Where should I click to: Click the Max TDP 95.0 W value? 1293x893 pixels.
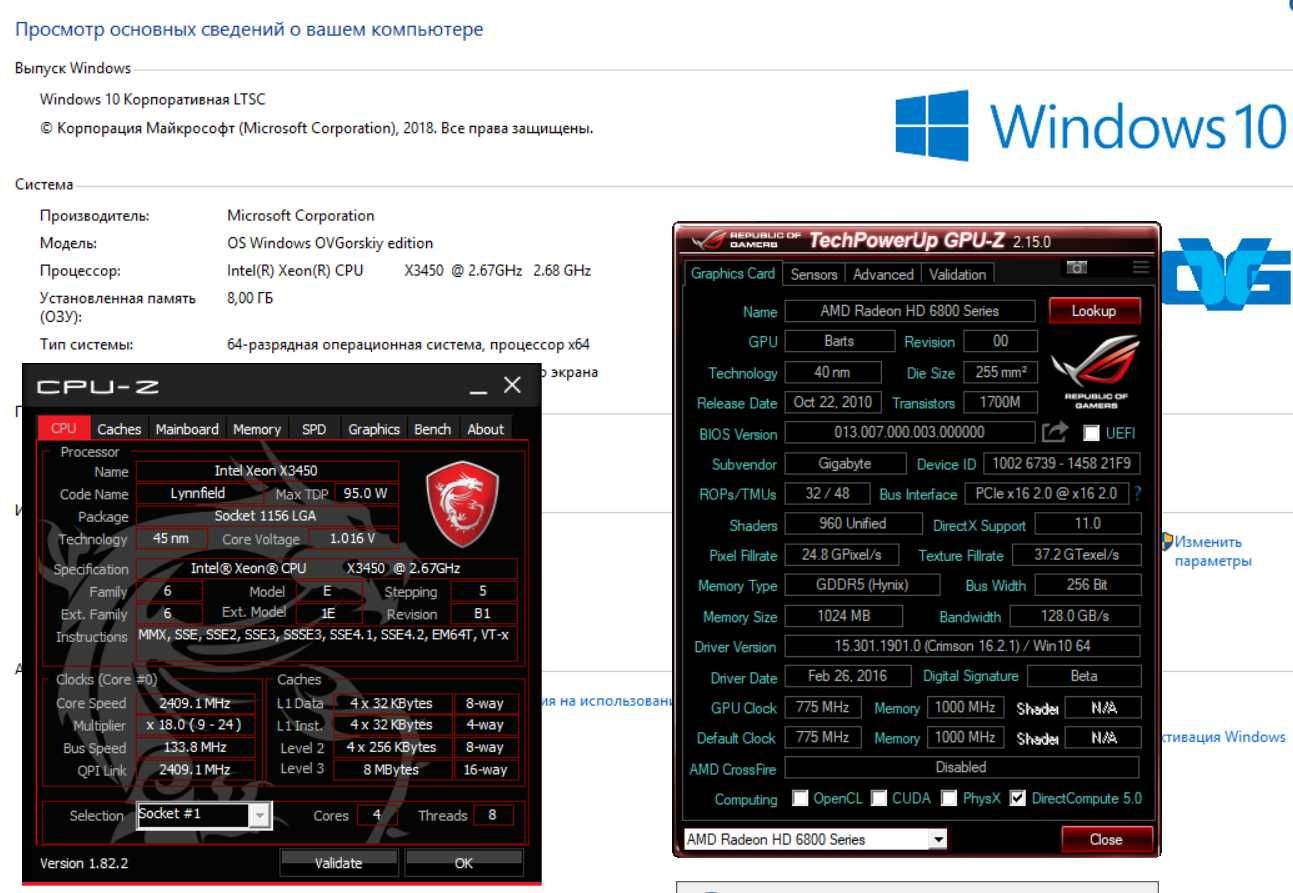click(x=365, y=494)
